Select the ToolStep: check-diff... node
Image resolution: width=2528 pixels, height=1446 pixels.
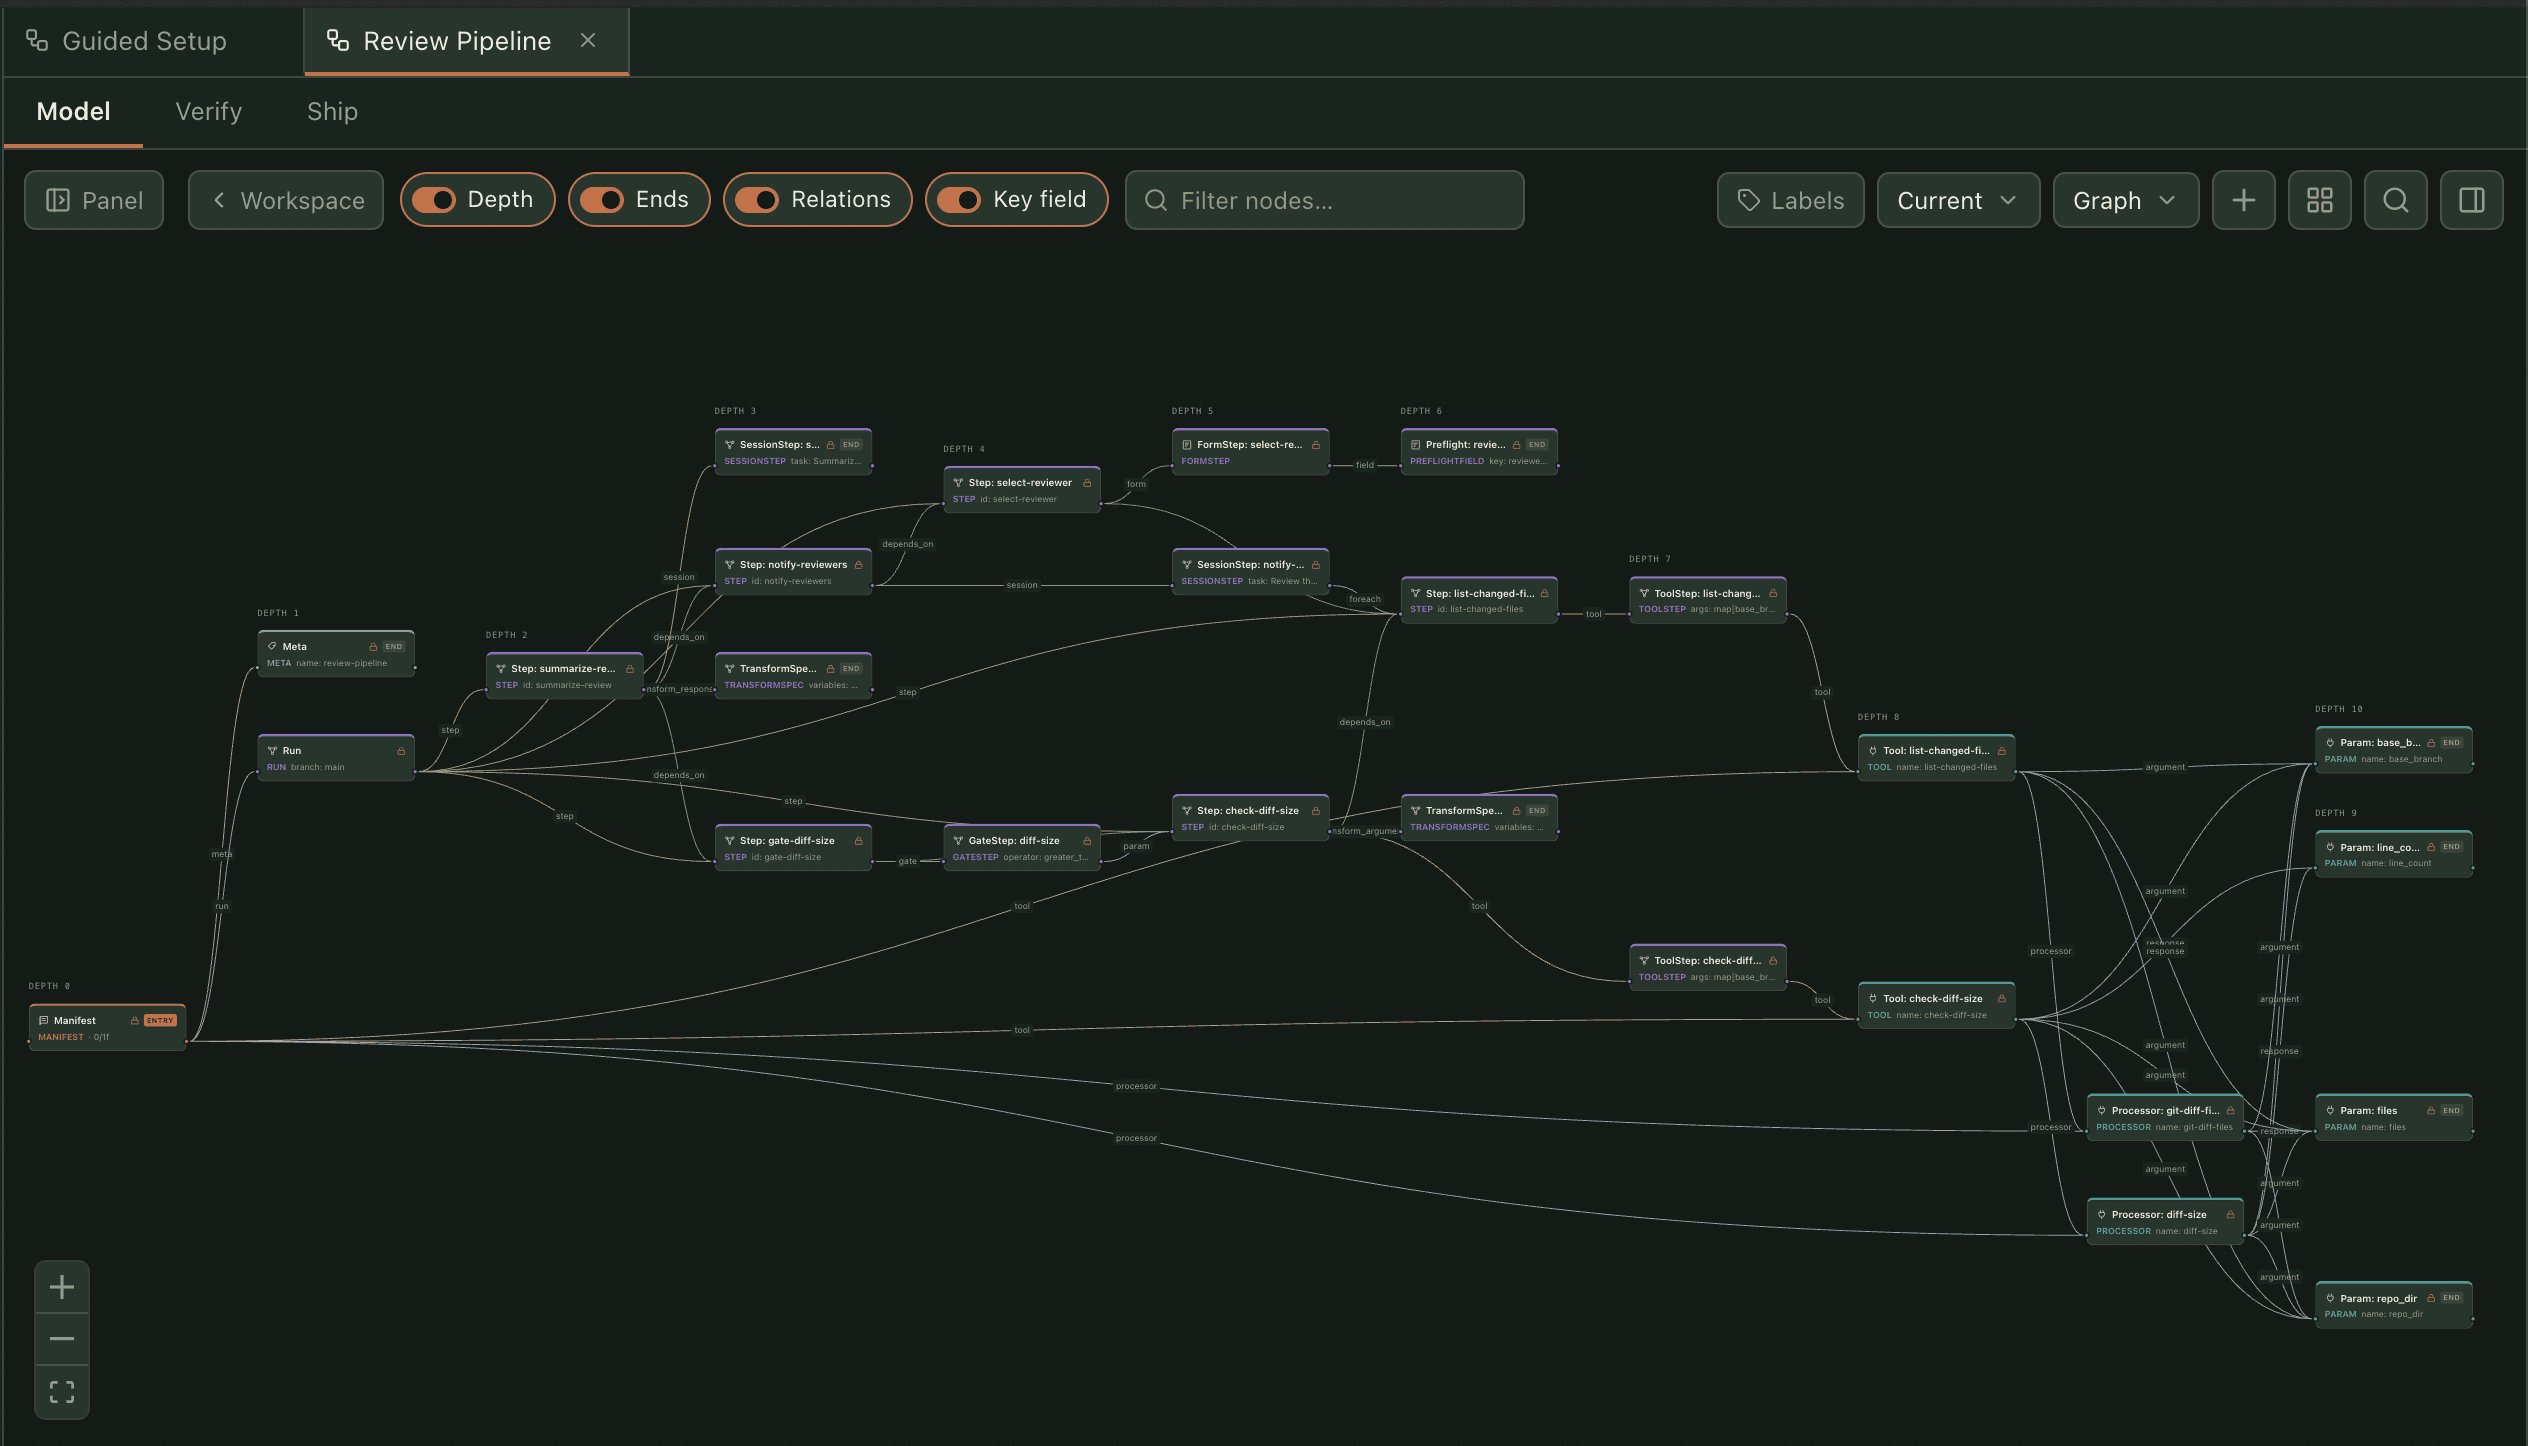click(1708, 968)
